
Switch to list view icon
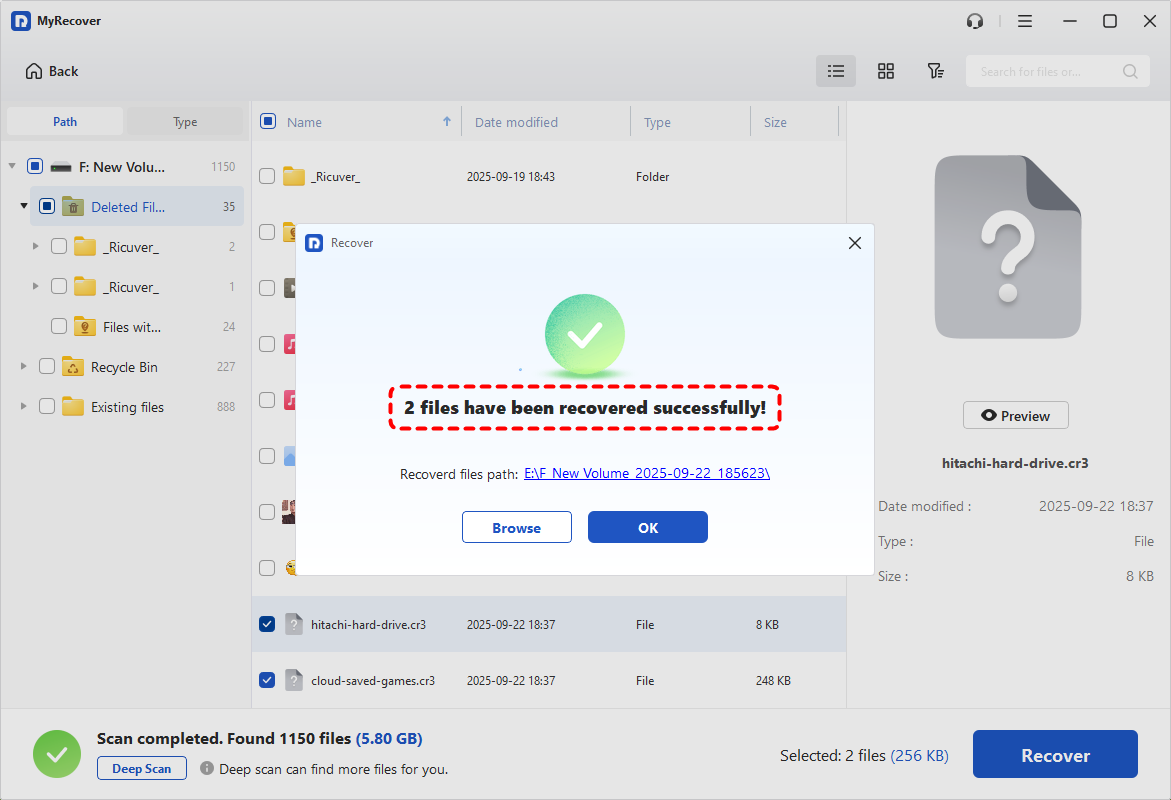click(836, 71)
